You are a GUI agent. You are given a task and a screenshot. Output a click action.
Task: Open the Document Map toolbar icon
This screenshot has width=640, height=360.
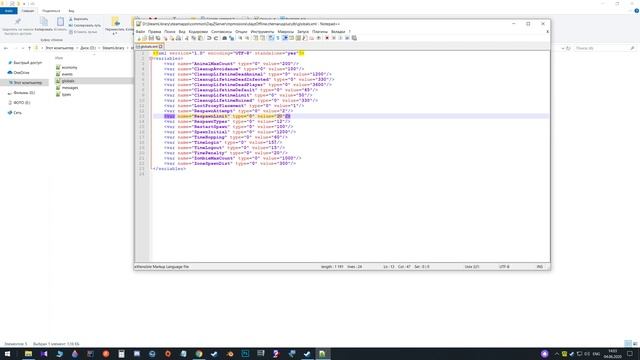tap(298, 38)
